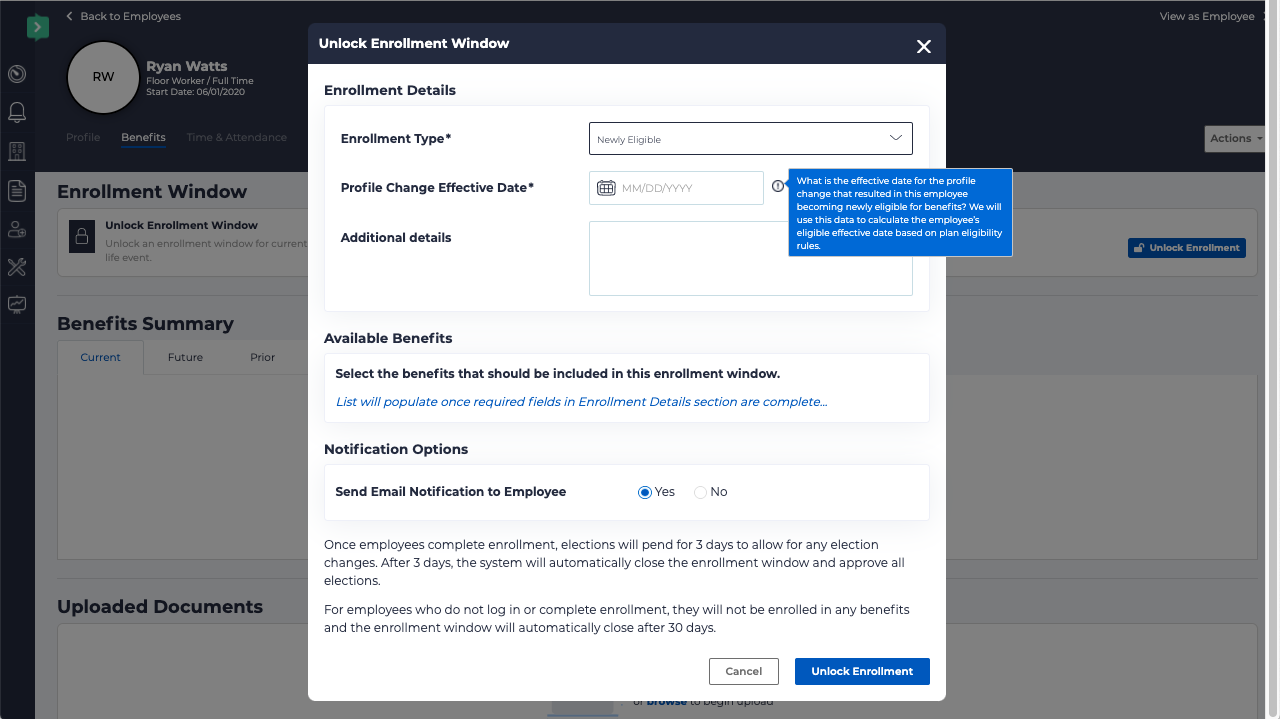Click the calendar icon in the date field
1280x719 pixels.
pyautogui.click(x=605, y=187)
